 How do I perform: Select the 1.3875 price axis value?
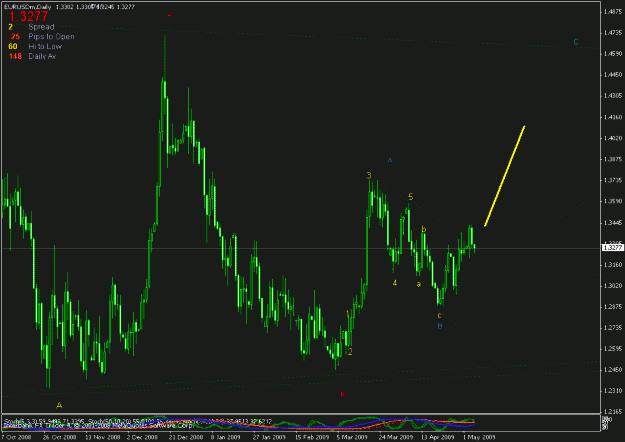(613, 159)
